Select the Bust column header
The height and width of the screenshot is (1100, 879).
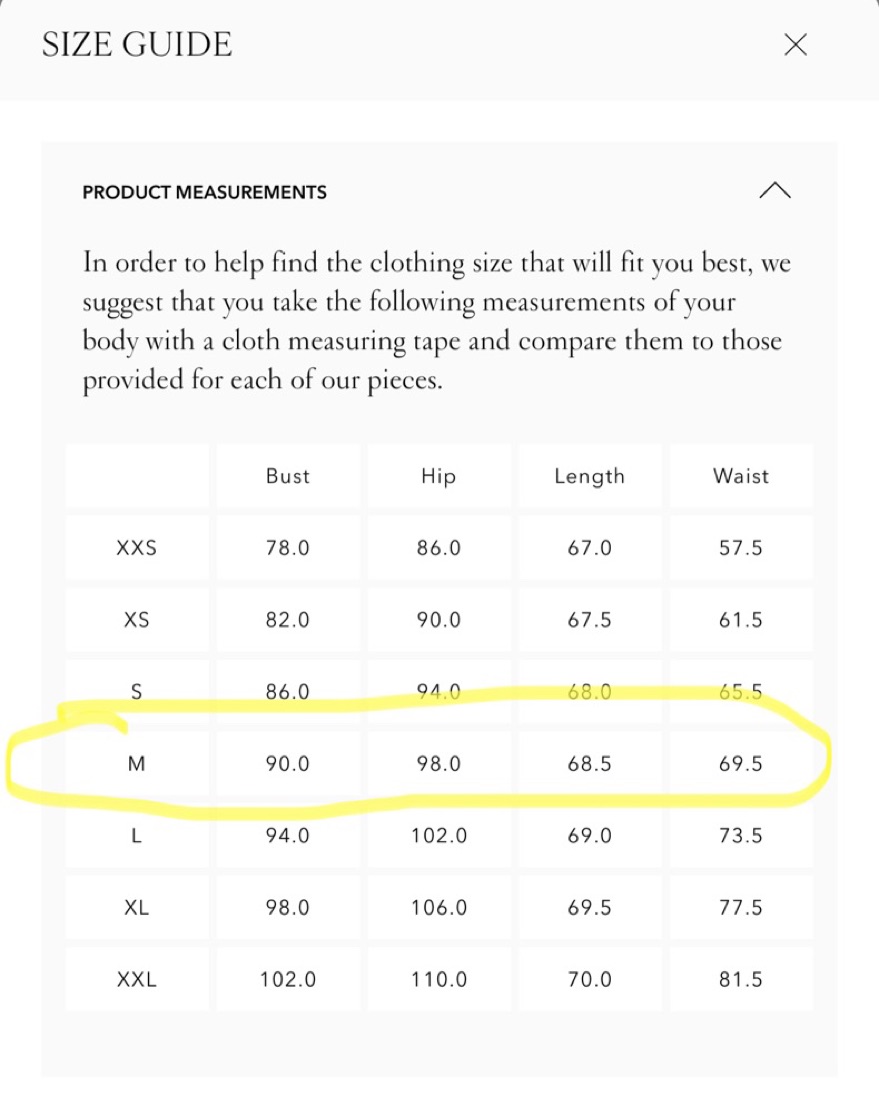pyautogui.click(x=288, y=476)
